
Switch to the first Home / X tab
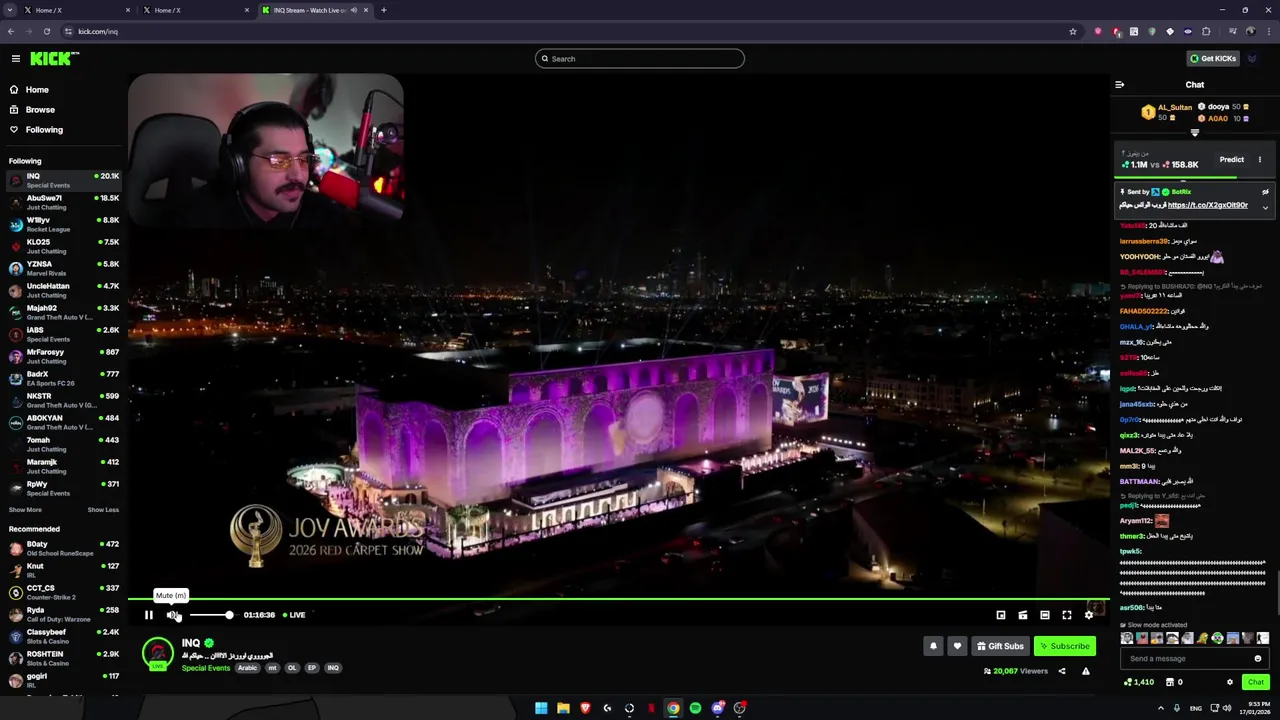76,10
